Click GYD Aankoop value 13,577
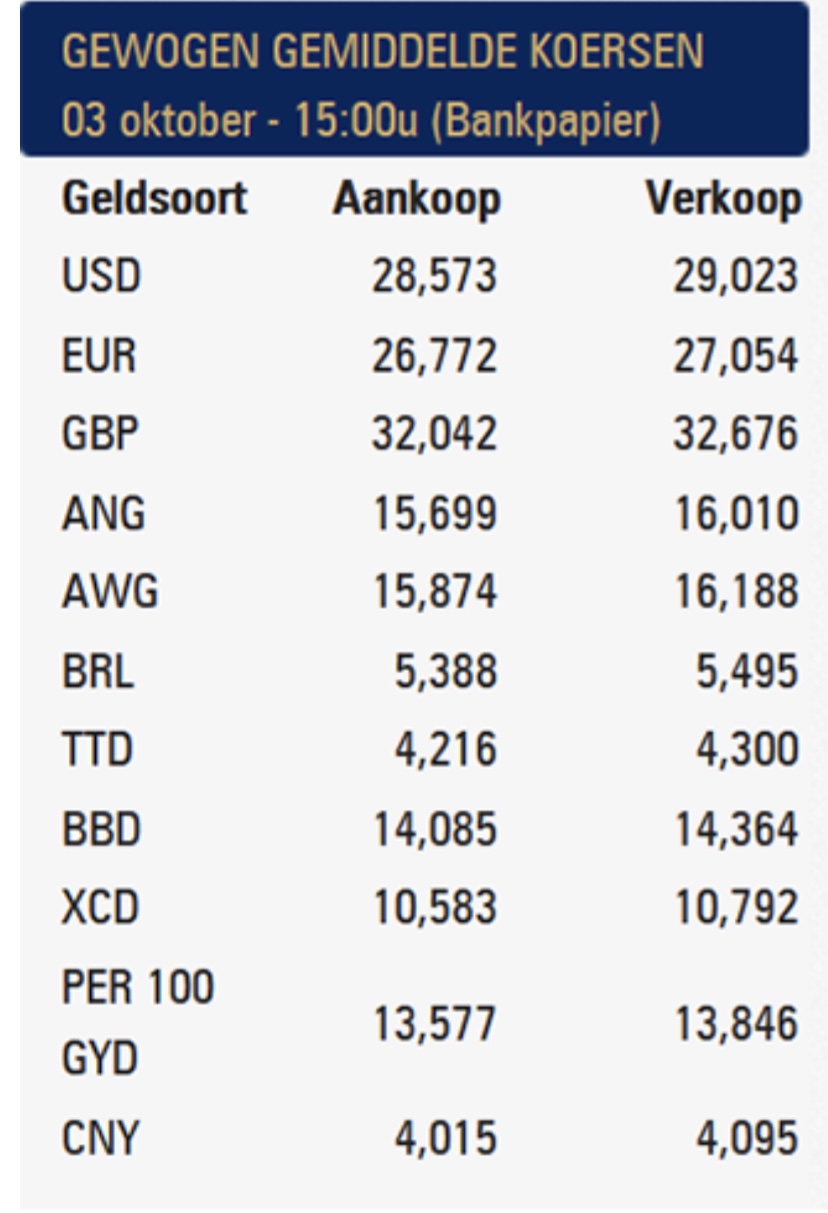This screenshot has height=1213, width=828. point(434,1026)
